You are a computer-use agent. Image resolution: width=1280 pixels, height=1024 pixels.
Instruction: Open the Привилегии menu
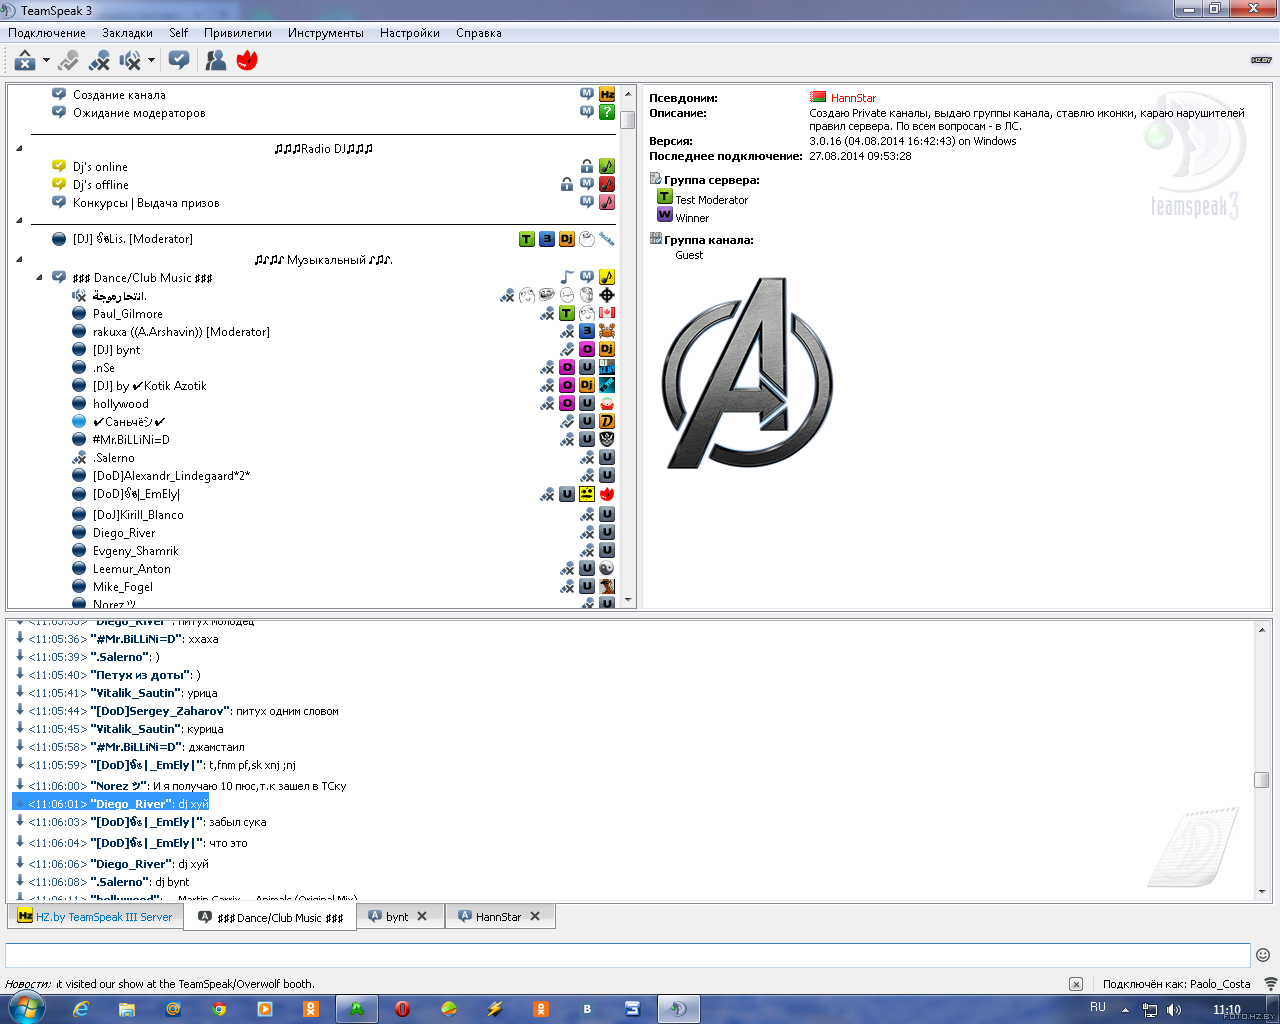pos(238,33)
